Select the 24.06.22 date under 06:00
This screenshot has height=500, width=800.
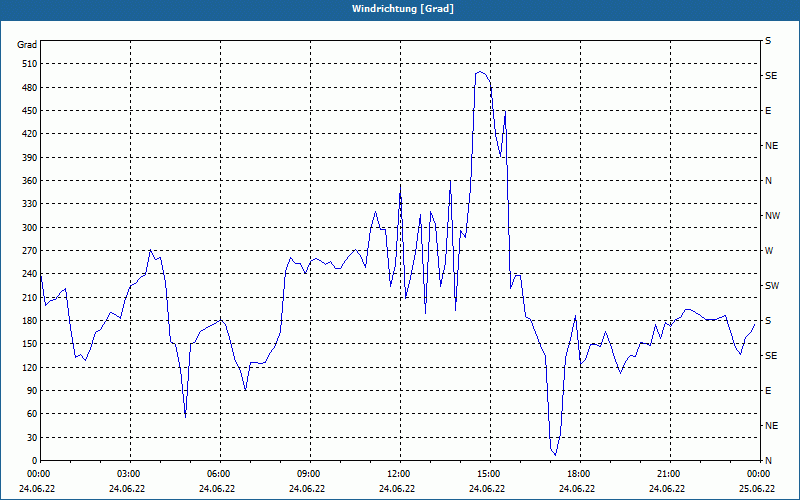[x=217, y=488]
